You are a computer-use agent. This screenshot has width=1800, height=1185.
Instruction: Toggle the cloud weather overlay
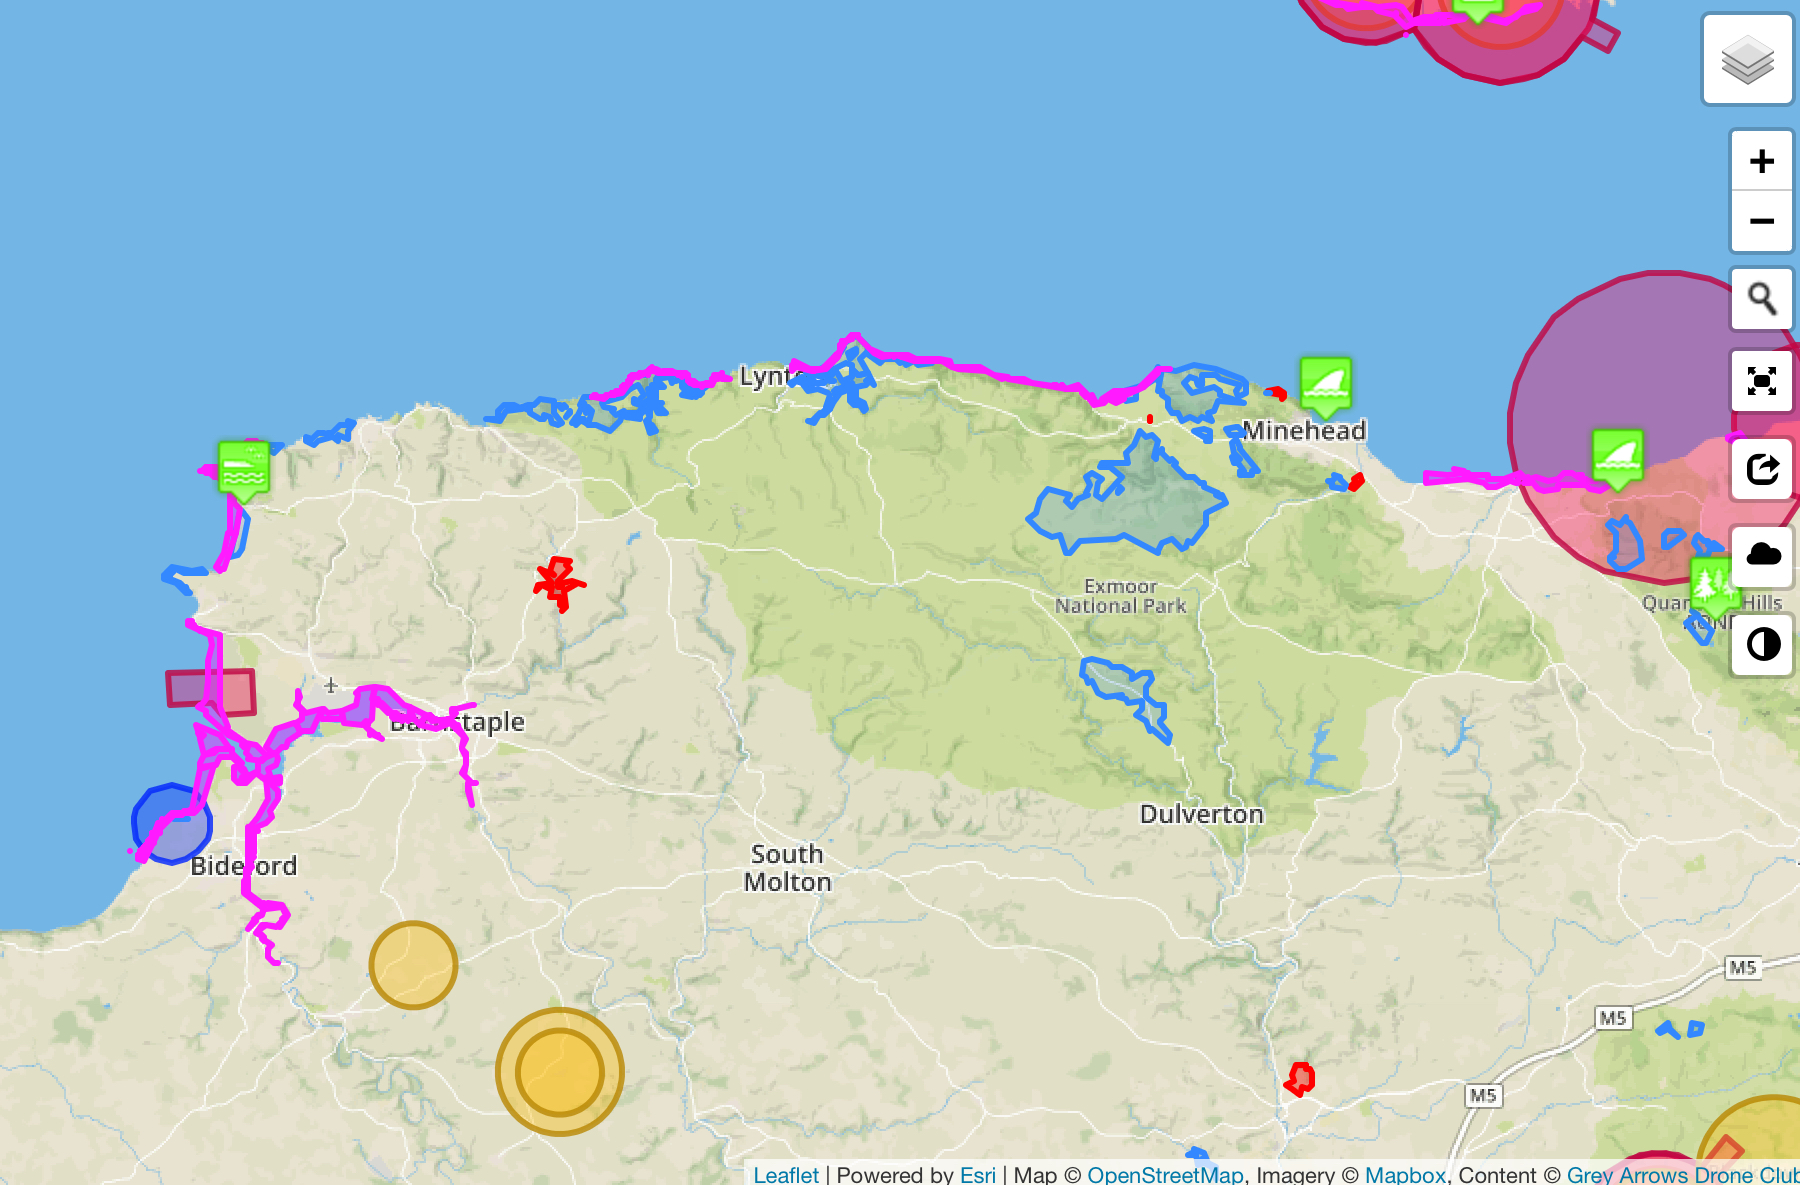(x=1761, y=555)
